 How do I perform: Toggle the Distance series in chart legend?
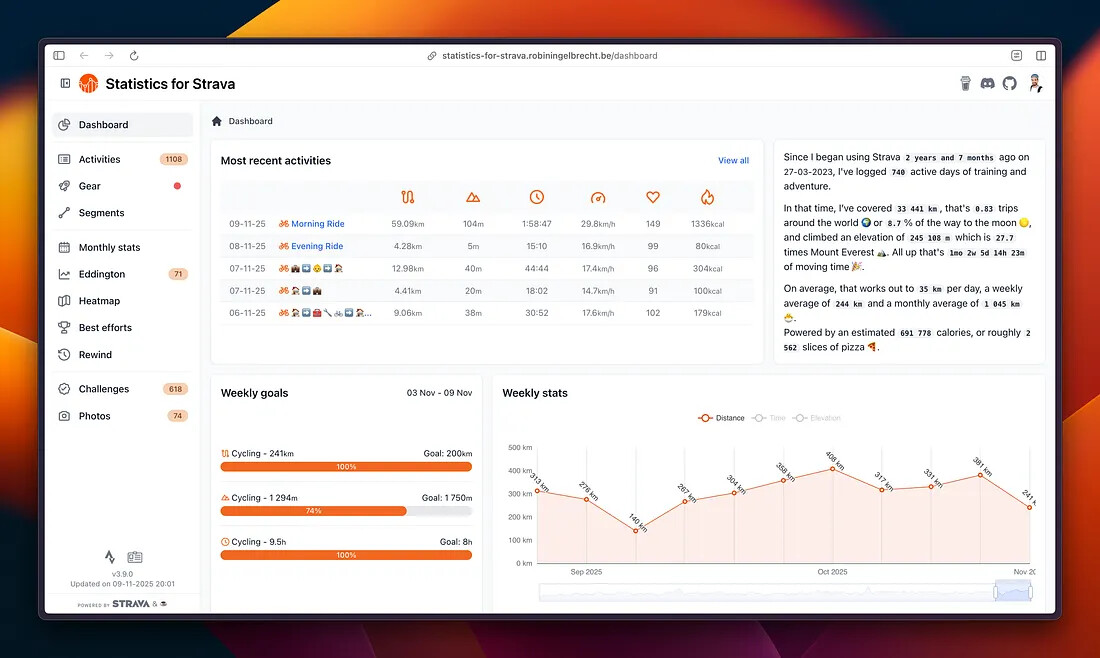pos(721,418)
